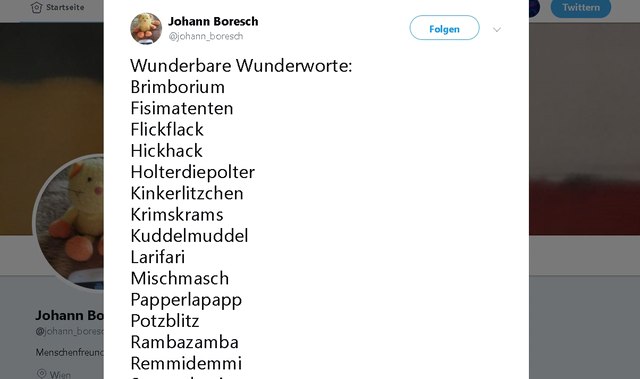Open the Startseite menu item
640x379 pixels.
(x=58, y=7)
